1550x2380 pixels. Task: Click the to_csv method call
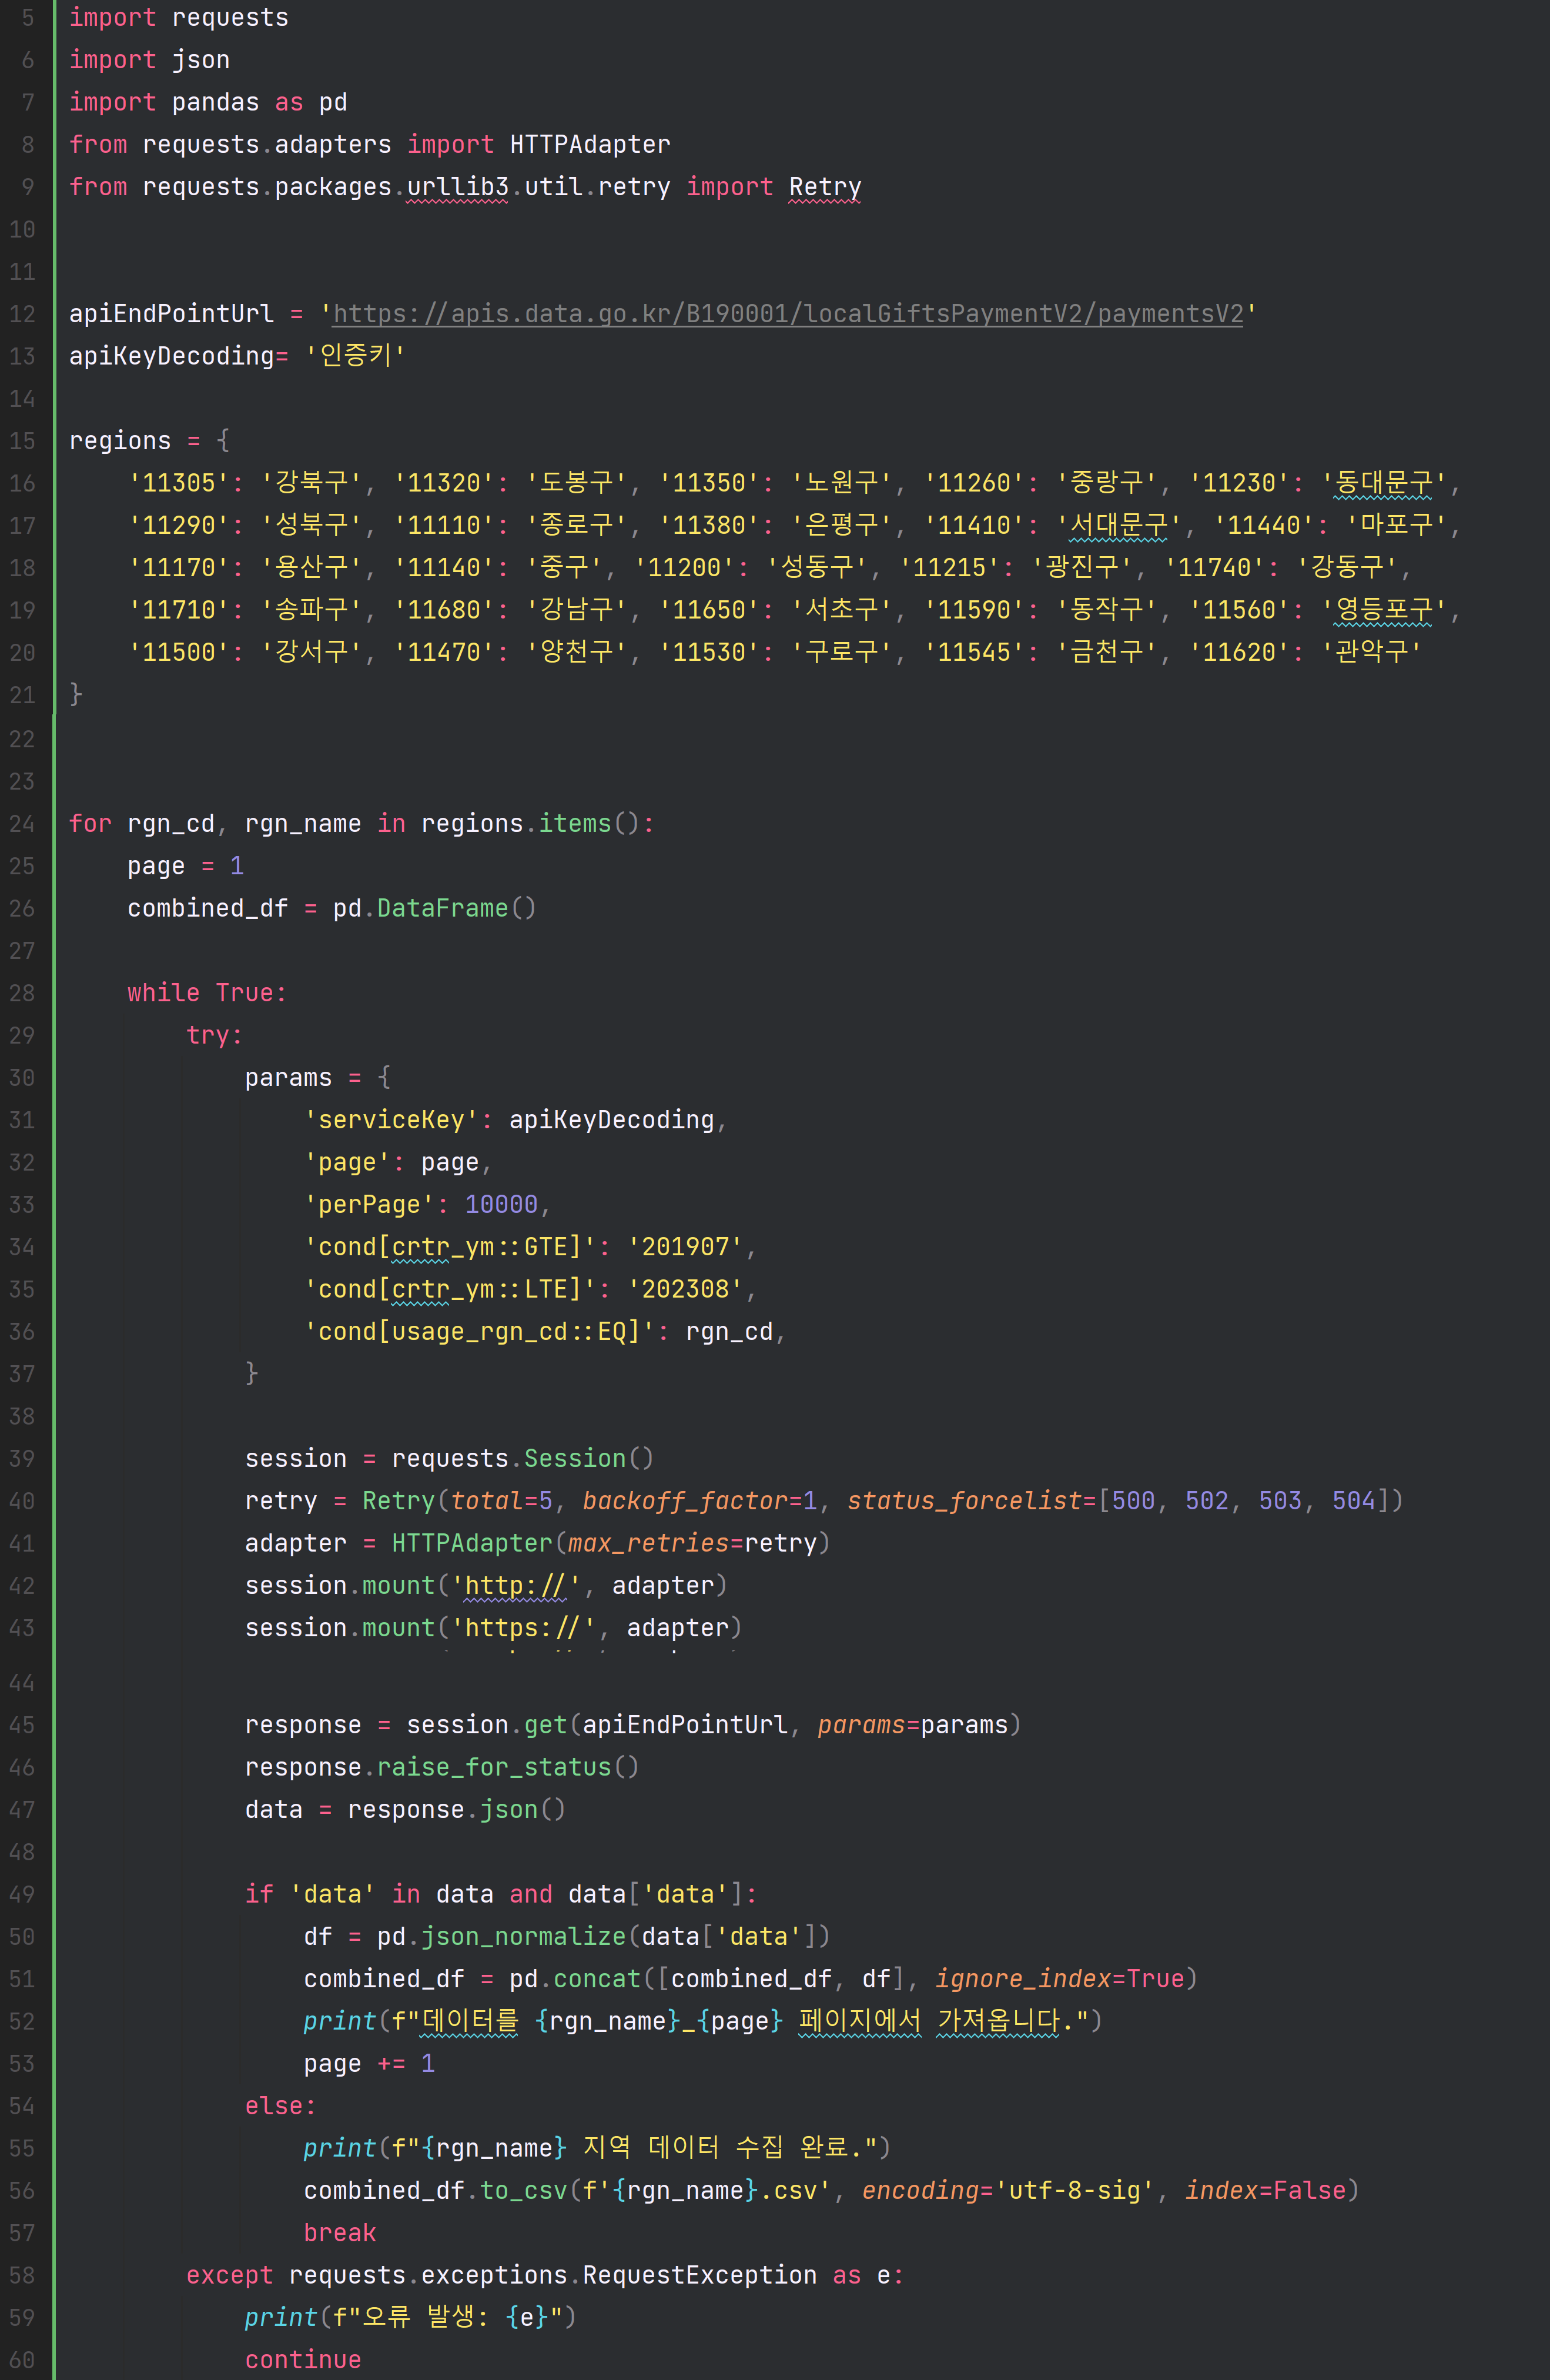tap(524, 2190)
